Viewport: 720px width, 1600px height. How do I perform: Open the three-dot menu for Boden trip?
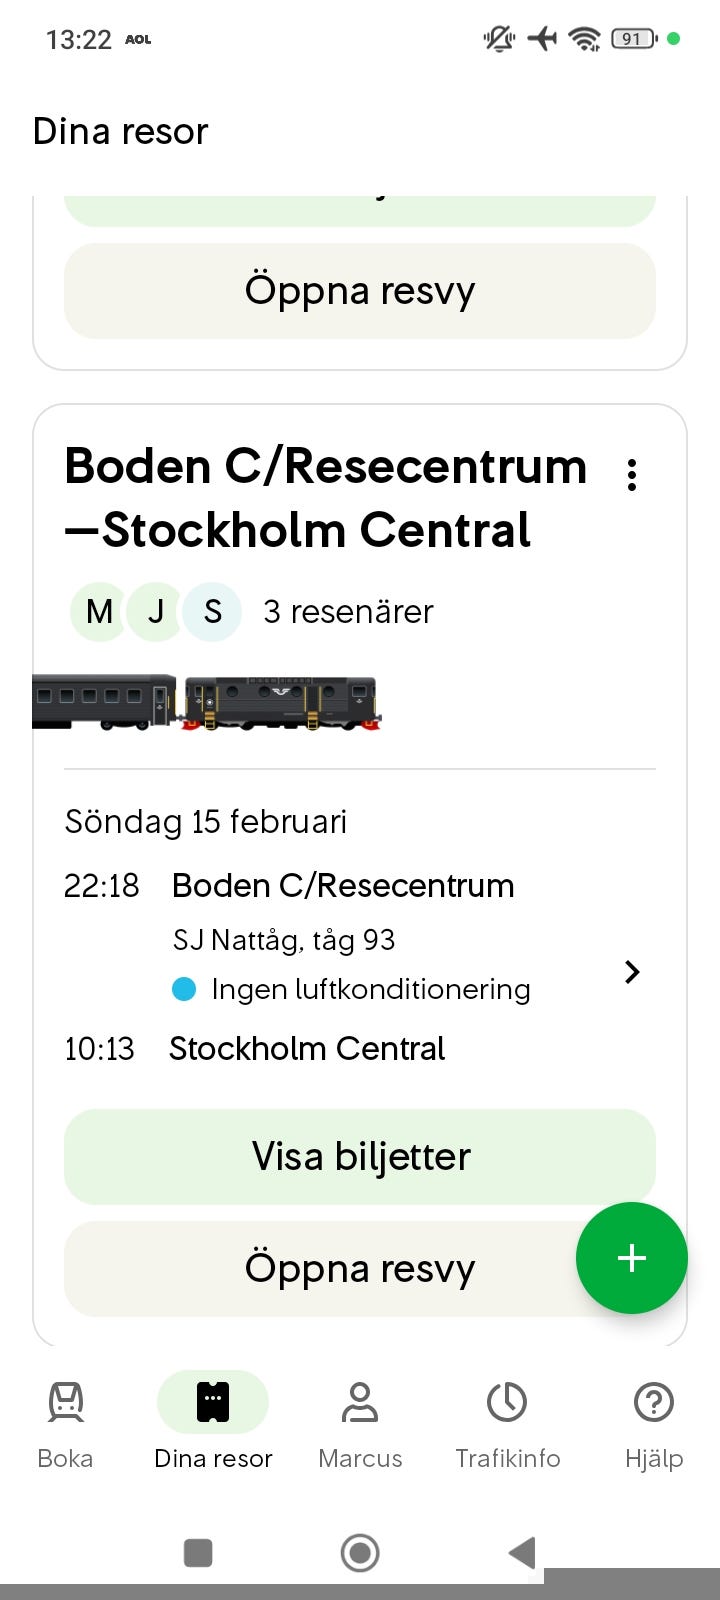(x=631, y=475)
